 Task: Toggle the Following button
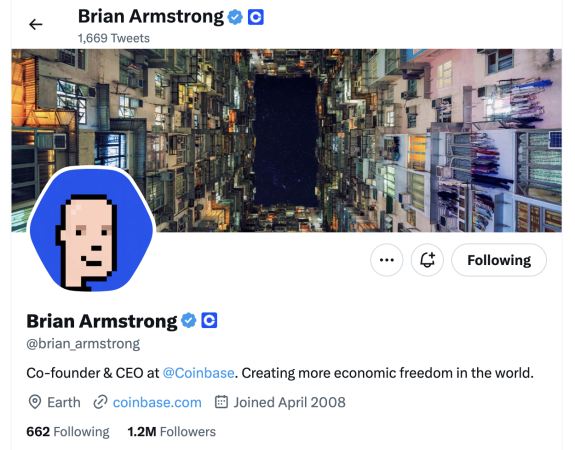point(499,260)
